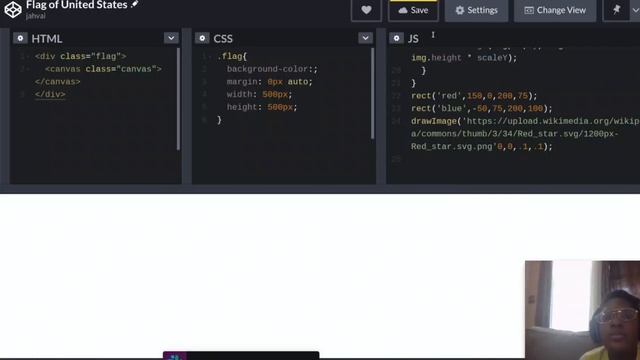Click HTML scrollbar
640x360 pixels.
pyautogui.click(x=178, y=99)
